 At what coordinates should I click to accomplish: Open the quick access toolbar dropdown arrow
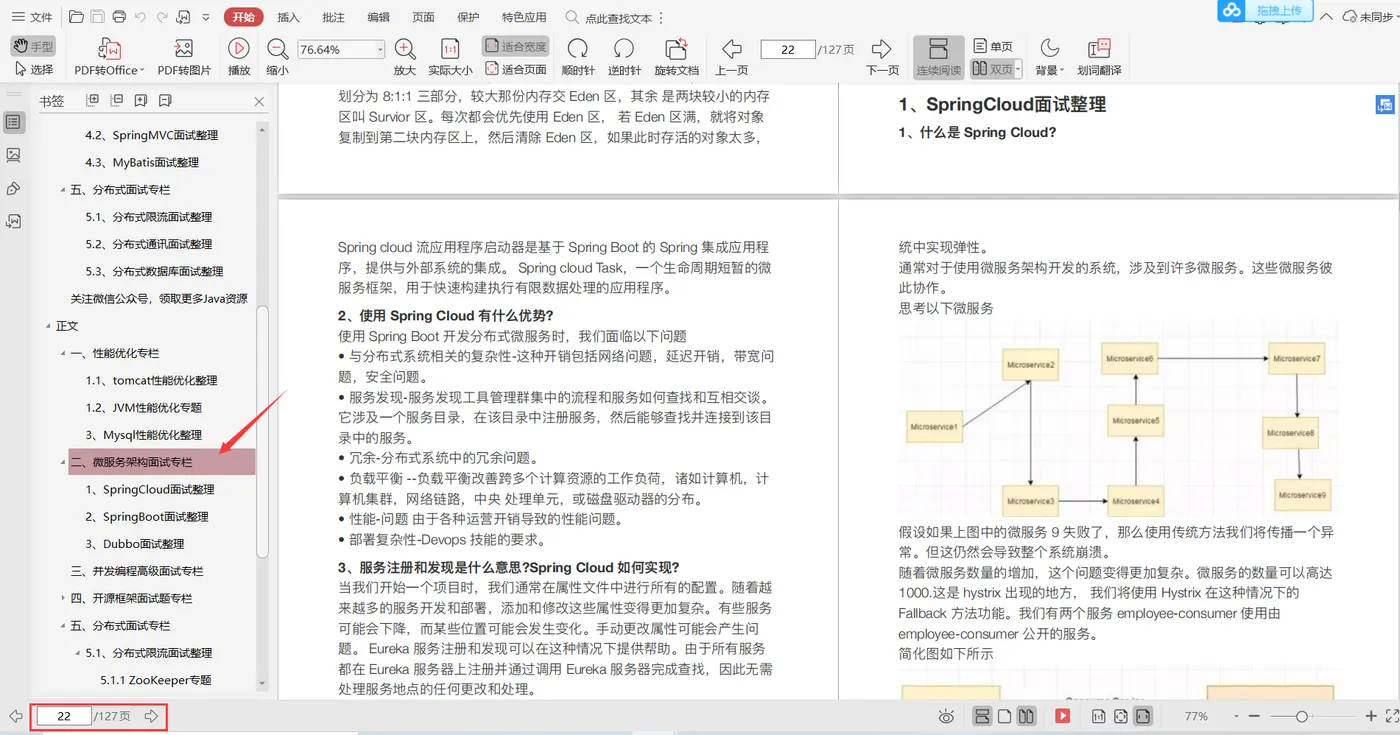tap(205, 18)
